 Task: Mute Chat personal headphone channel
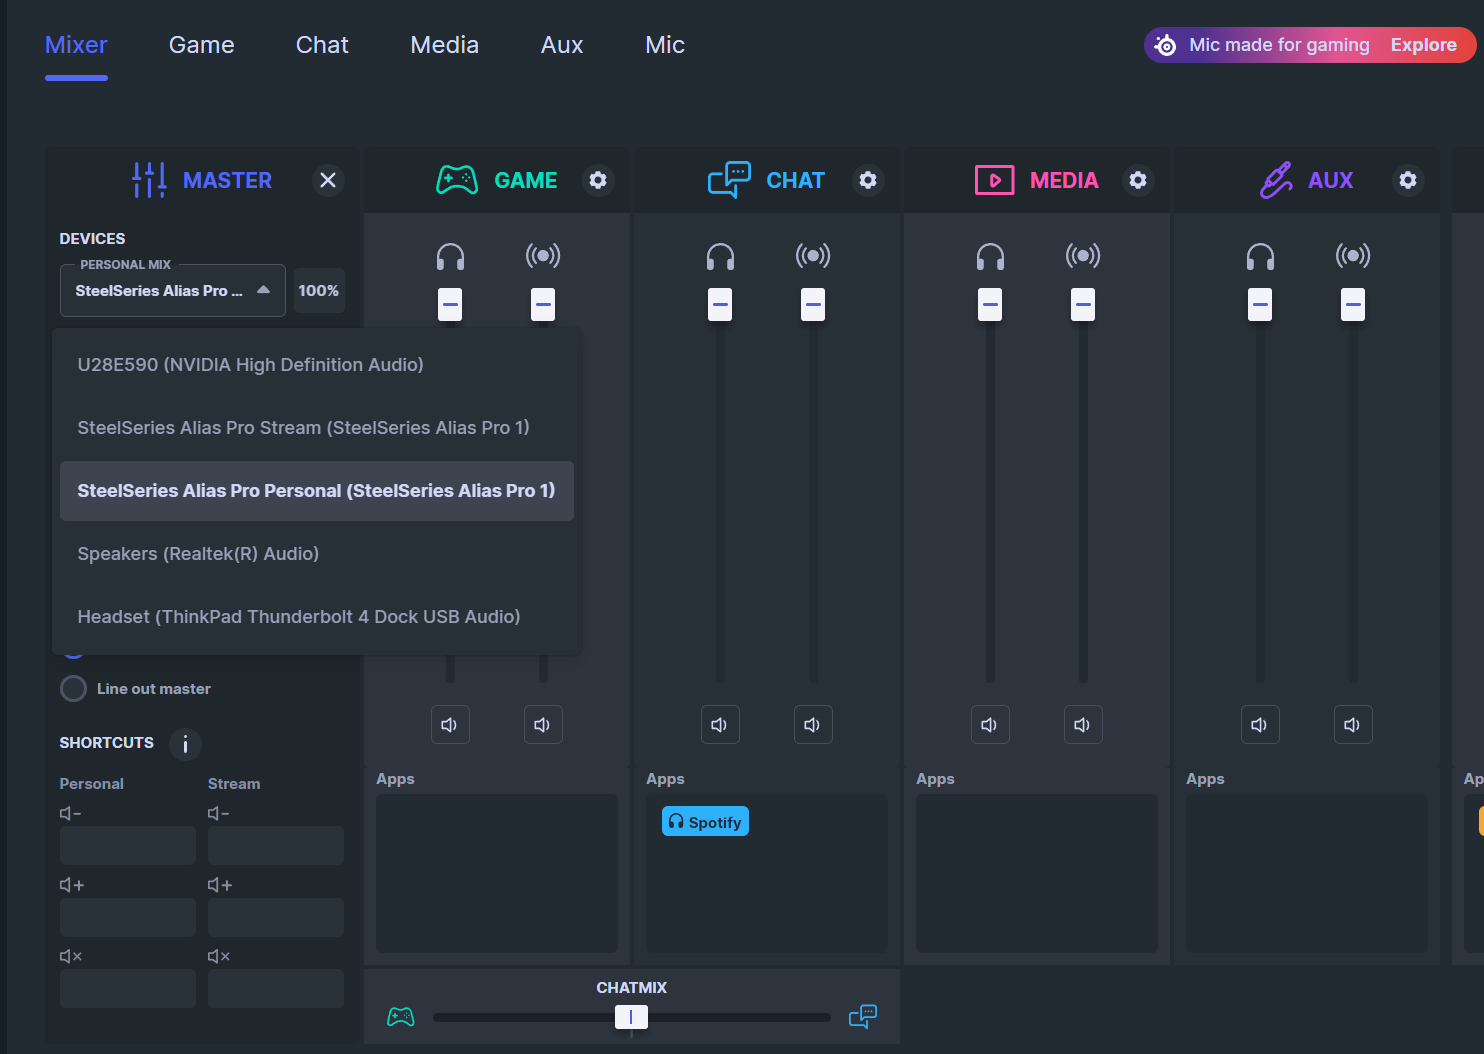tap(720, 725)
